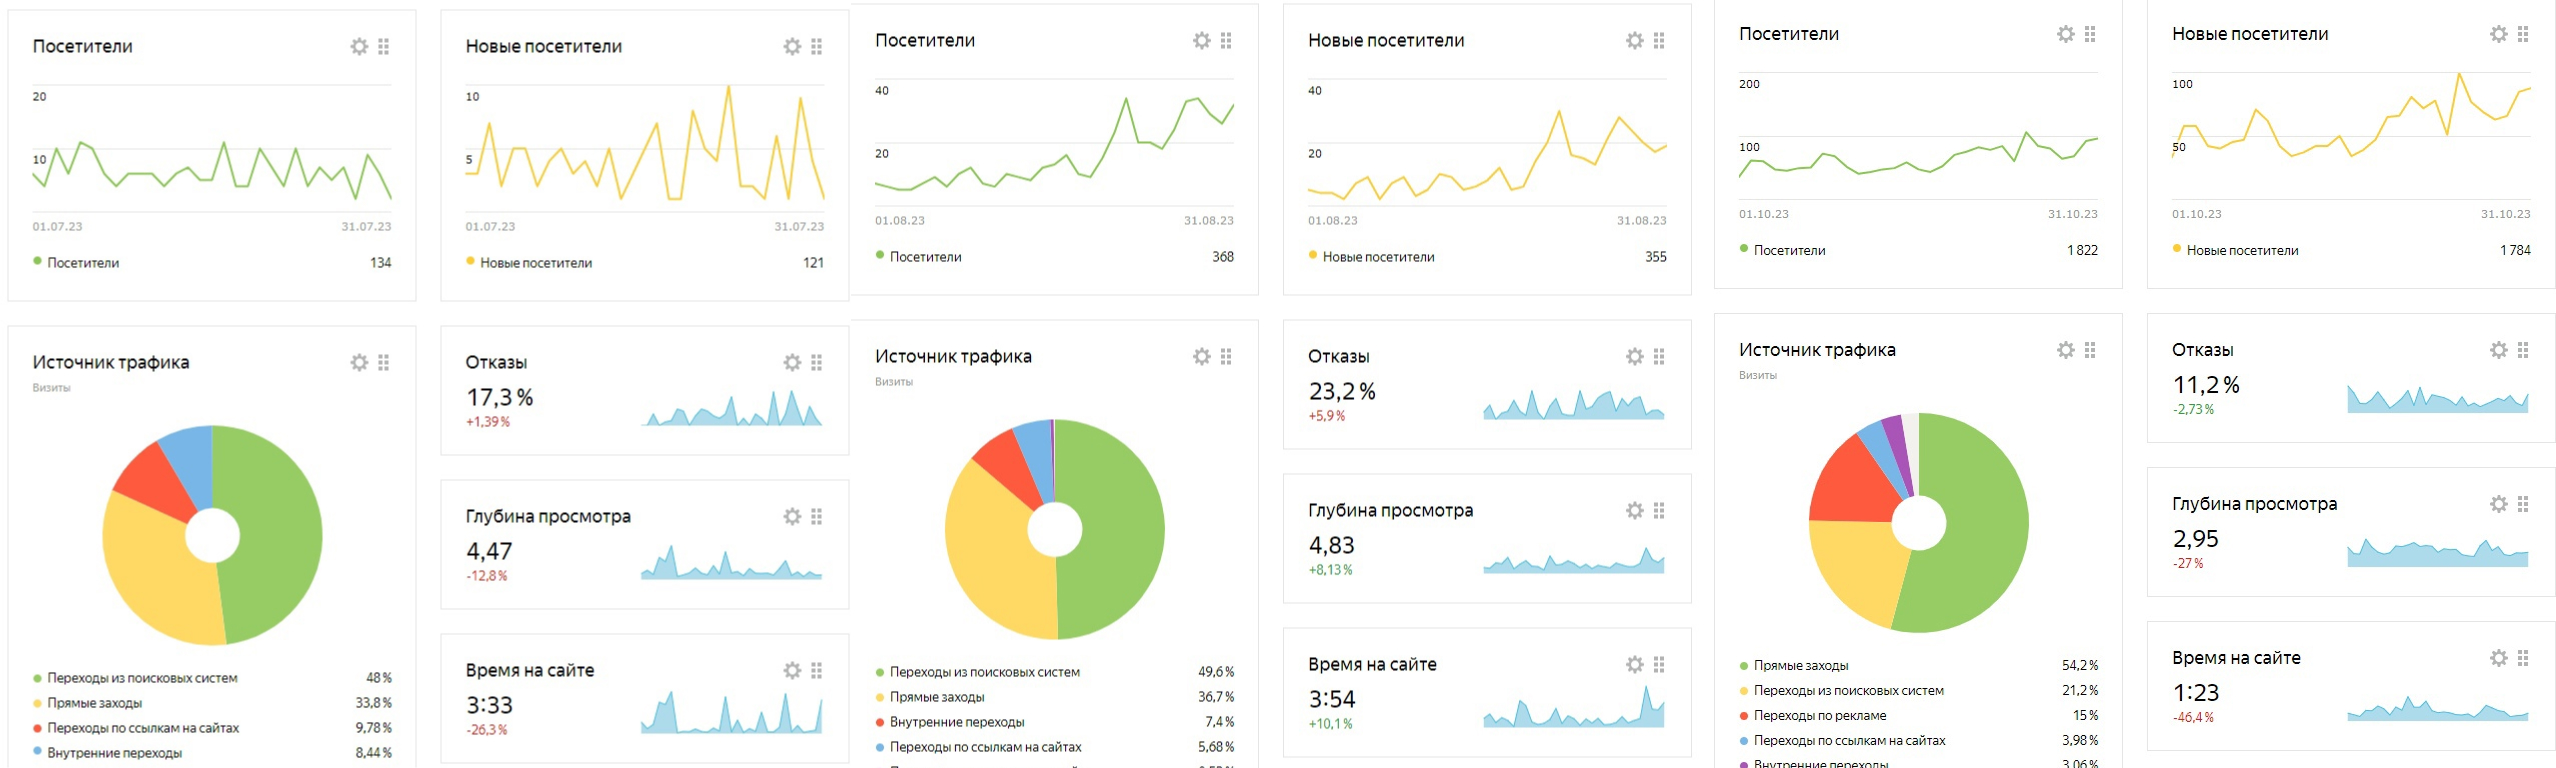Open gear settings of Новые посетители 1 784 widget
2556x768 pixels.
(2498, 35)
